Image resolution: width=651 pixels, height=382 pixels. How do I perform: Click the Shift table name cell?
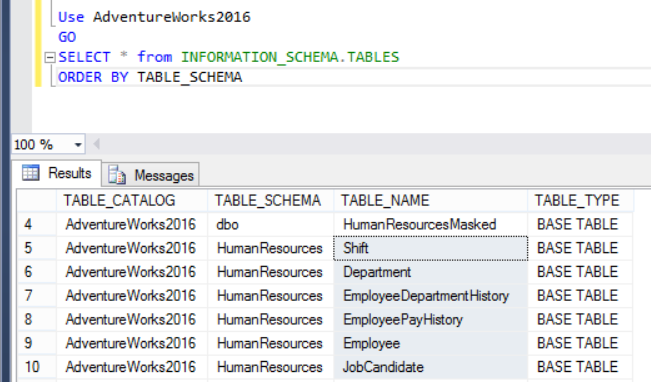click(x=431, y=248)
